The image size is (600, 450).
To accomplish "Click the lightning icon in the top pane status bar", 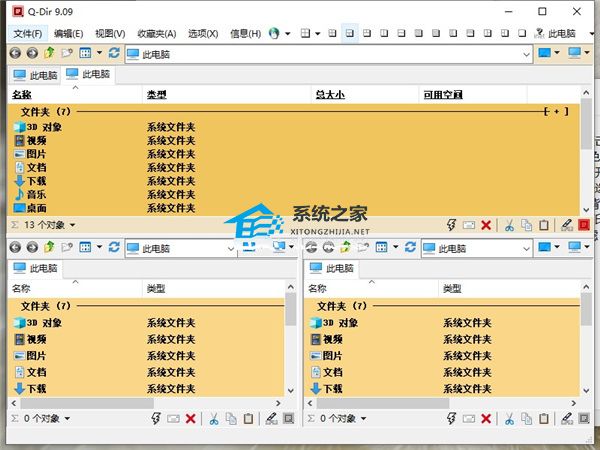I will 452,225.
